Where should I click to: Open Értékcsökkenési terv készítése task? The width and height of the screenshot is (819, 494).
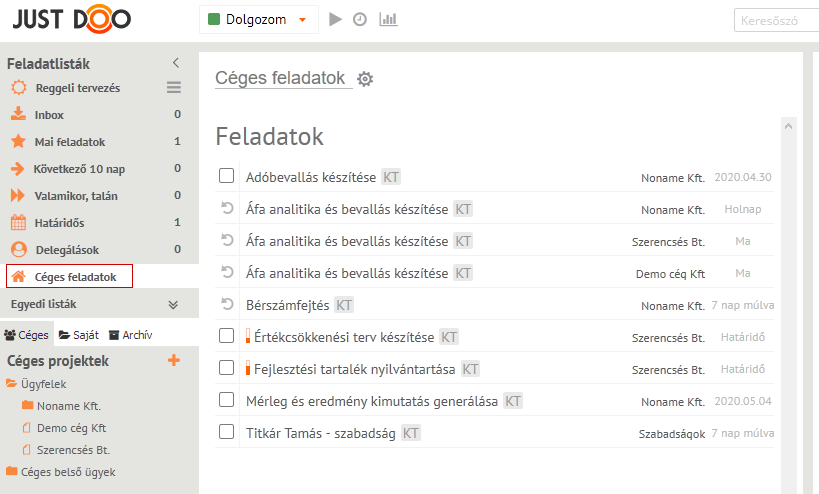point(344,337)
